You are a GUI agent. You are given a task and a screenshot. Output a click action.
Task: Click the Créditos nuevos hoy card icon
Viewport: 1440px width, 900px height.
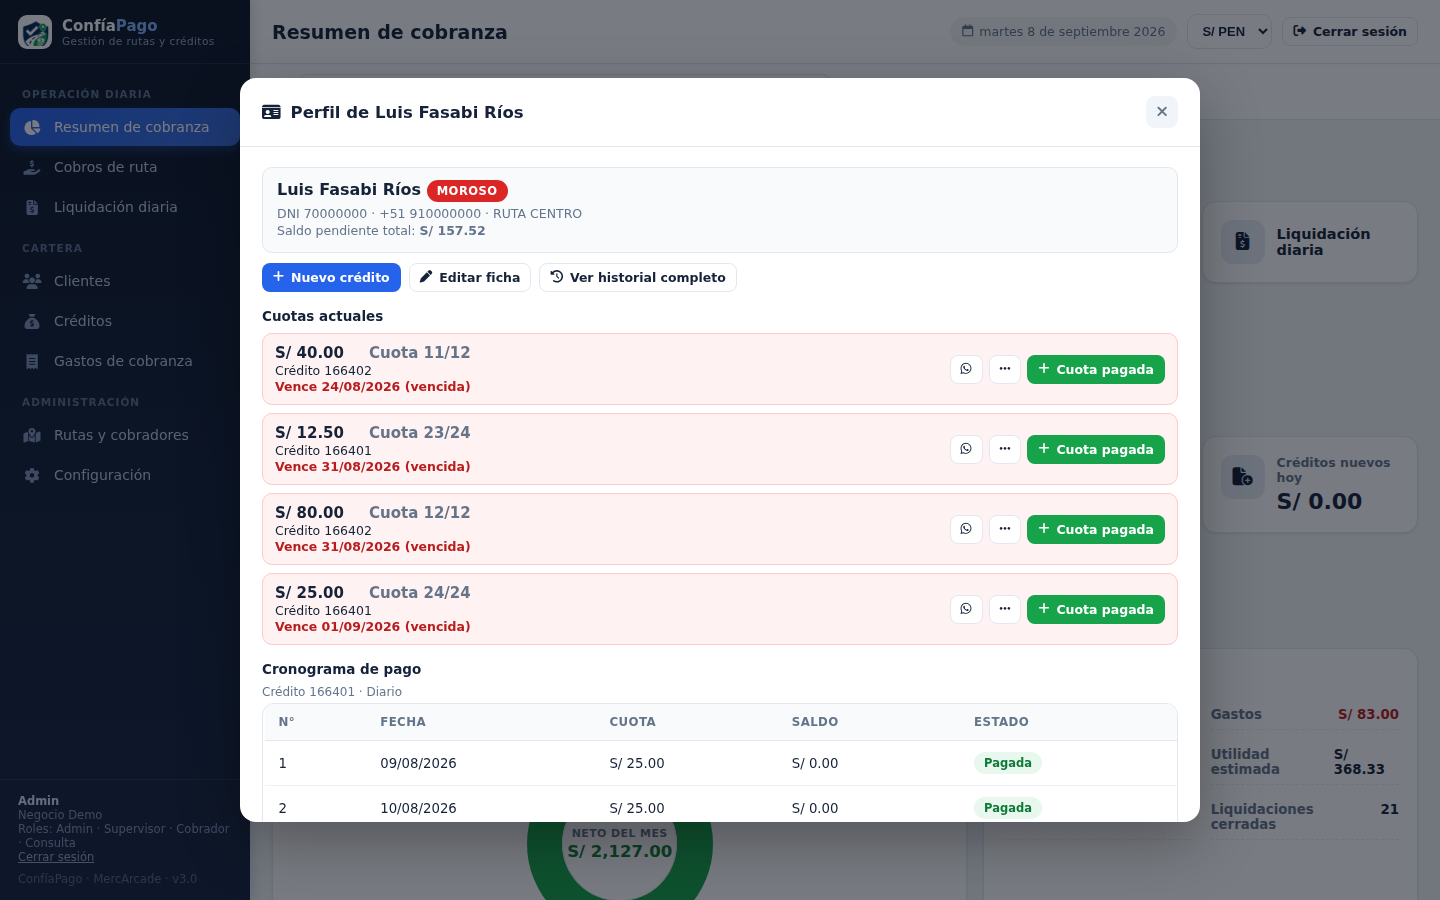[1242, 477]
